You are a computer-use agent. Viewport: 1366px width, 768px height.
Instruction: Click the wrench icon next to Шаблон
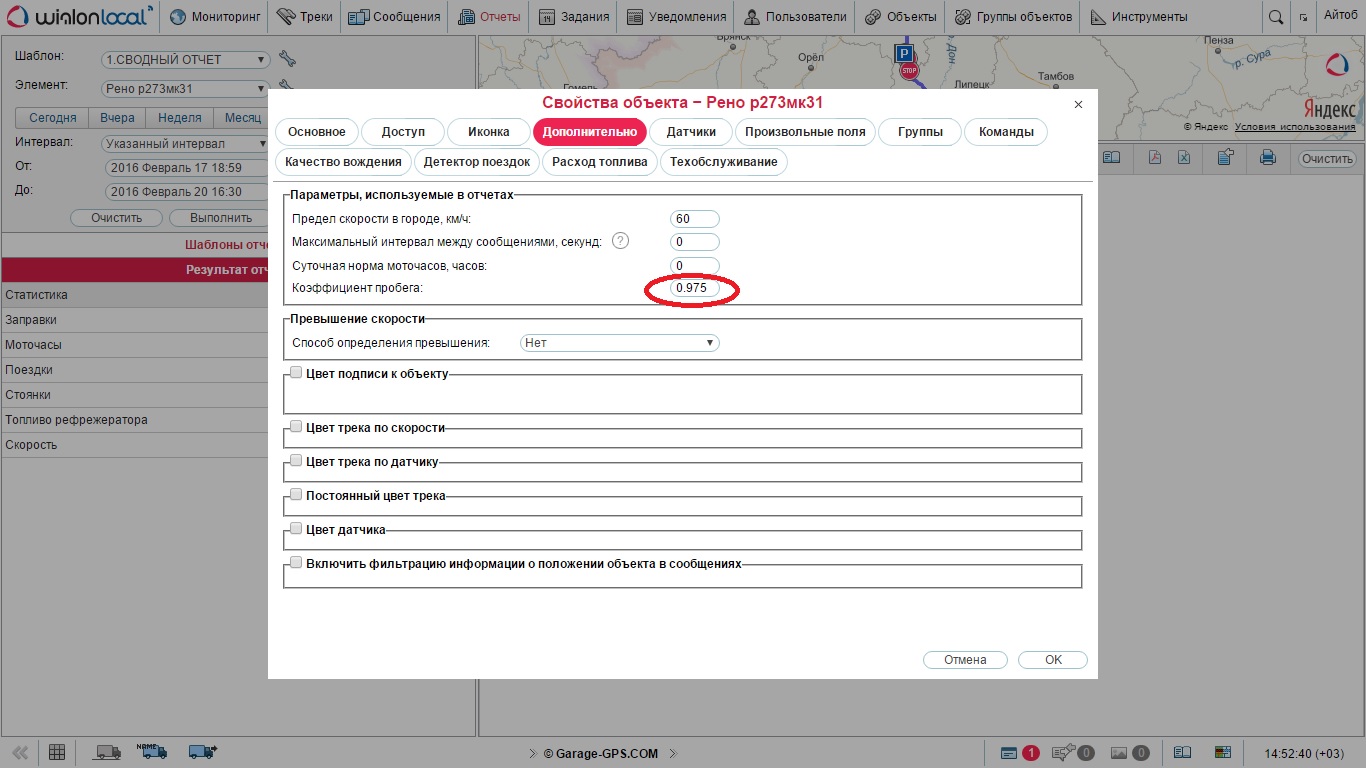click(287, 59)
